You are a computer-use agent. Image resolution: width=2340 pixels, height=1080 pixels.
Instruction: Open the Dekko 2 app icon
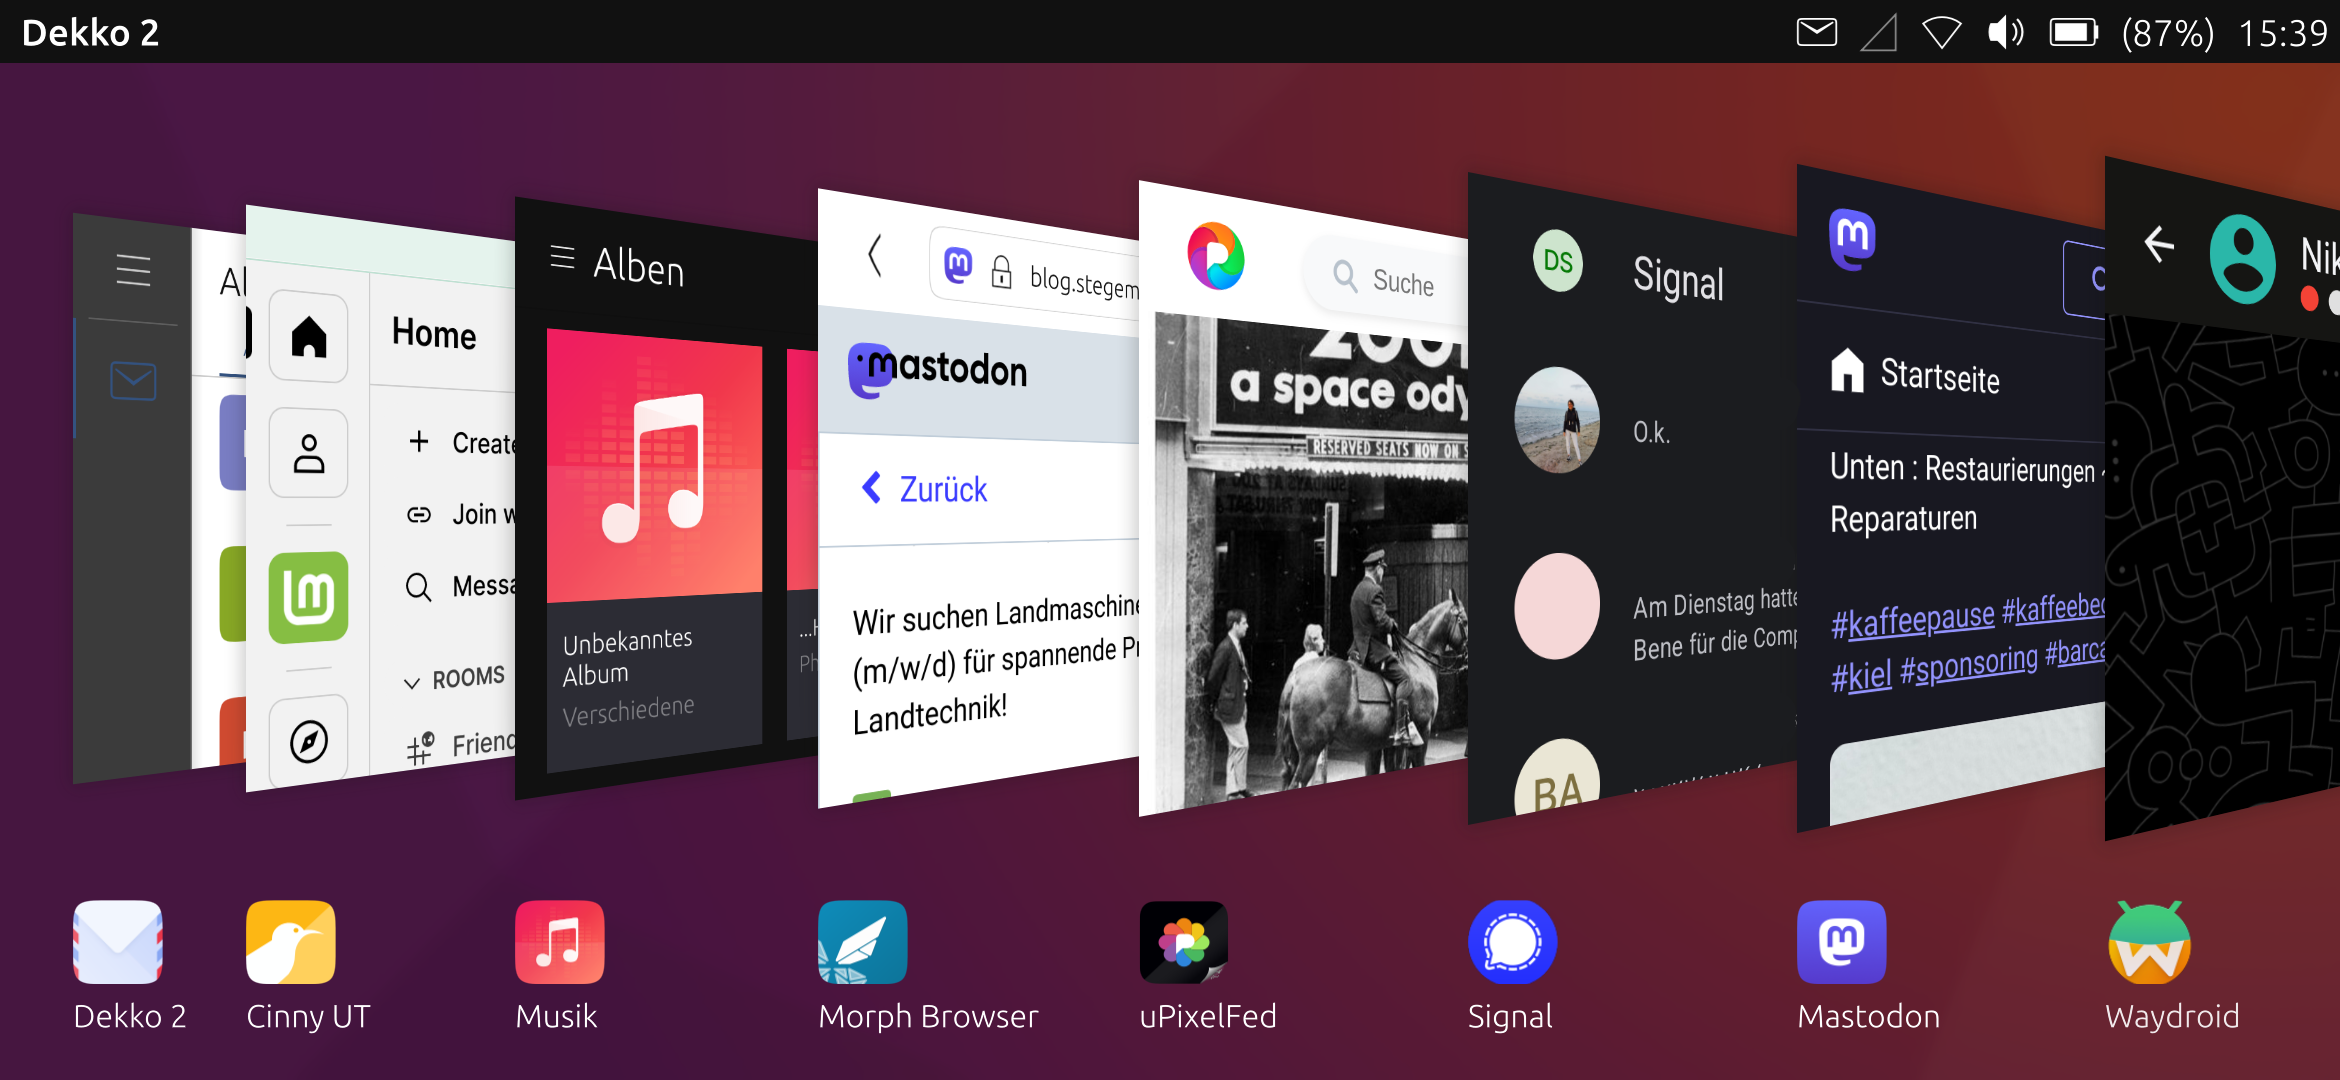[118, 942]
